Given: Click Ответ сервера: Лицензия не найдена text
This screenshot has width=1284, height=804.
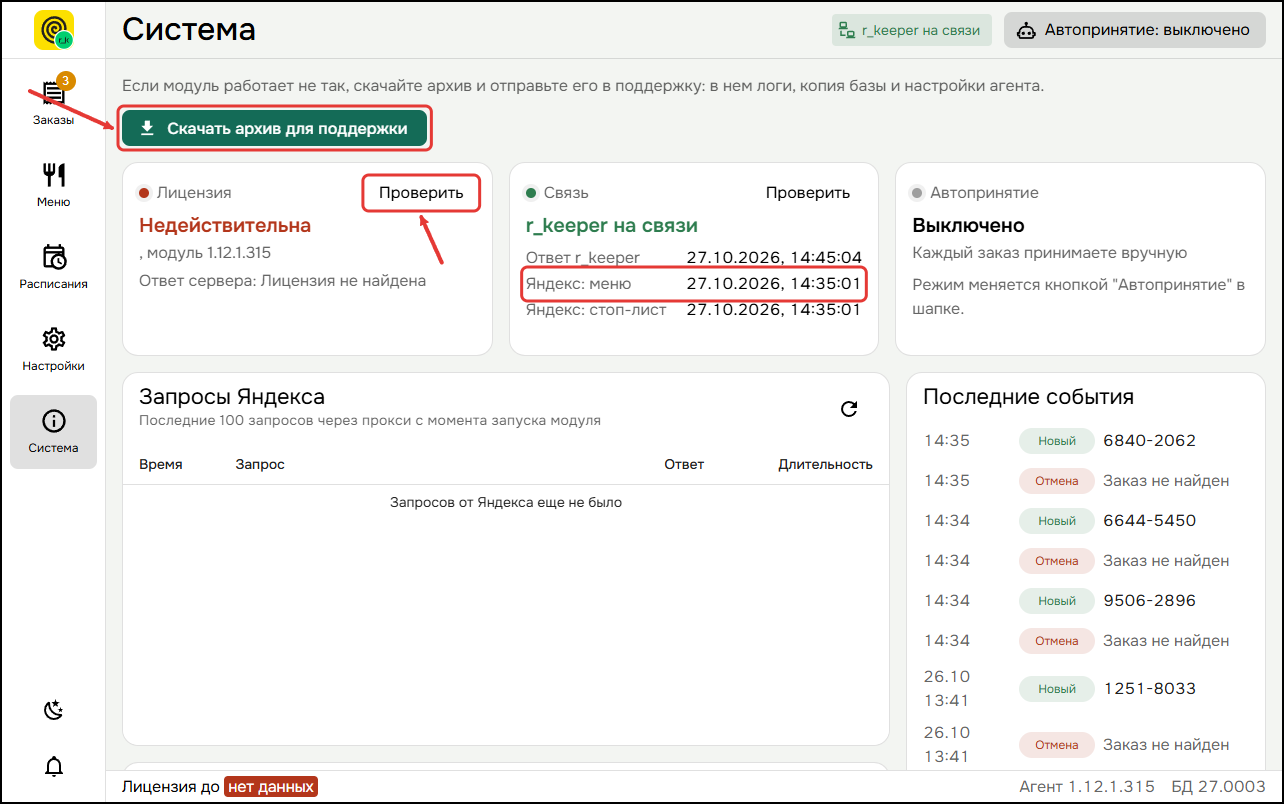Looking at the screenshot, I should pyautogui.click(x=283, y=281).
